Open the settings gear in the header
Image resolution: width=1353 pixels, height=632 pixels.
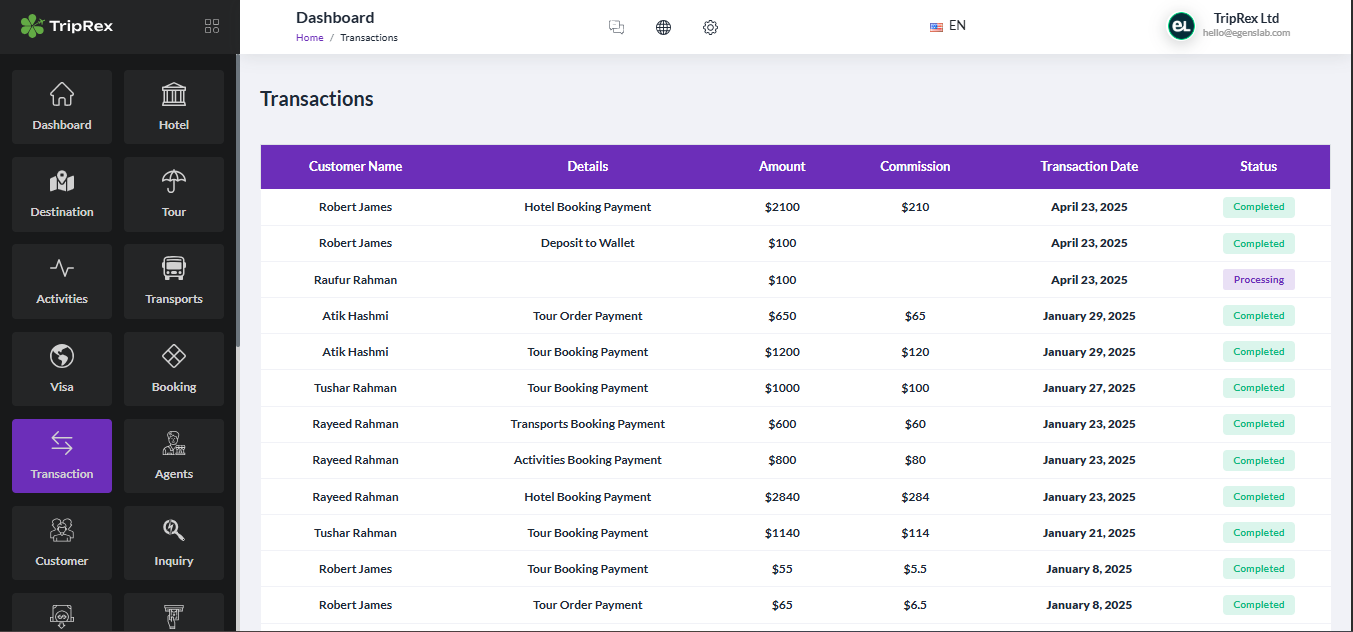tap(710, 27)
